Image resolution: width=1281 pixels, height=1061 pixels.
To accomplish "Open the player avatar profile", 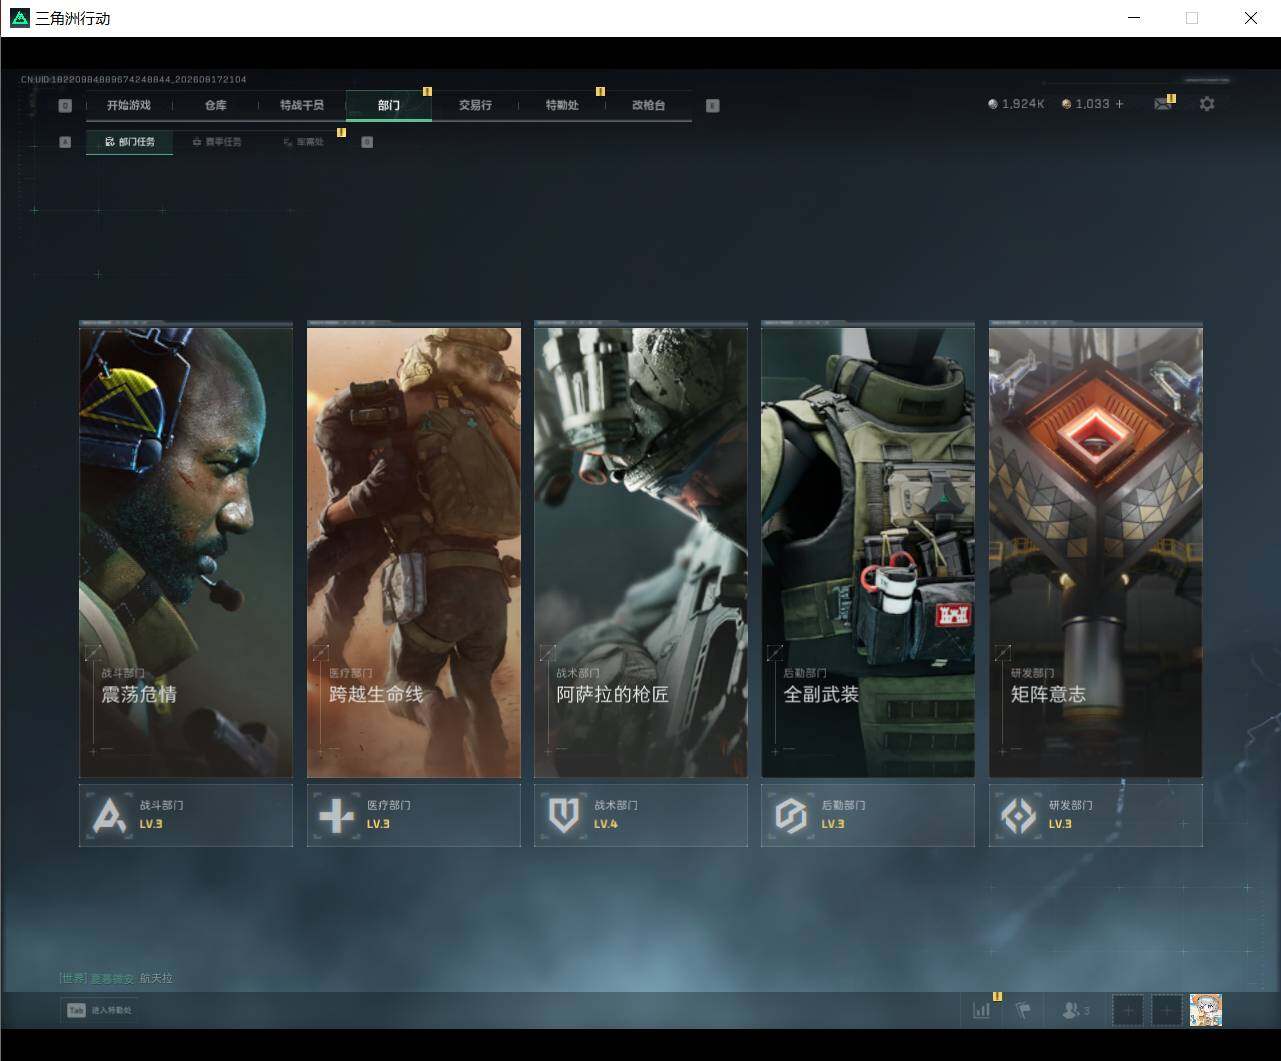I will pos(1206,1010).
